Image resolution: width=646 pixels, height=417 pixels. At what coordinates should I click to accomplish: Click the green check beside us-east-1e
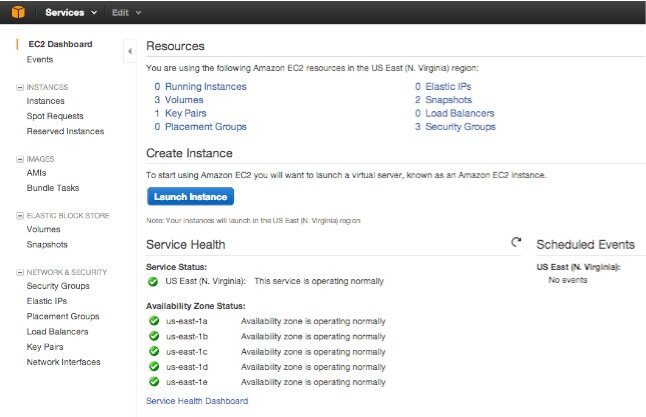(x=154, y=382)
